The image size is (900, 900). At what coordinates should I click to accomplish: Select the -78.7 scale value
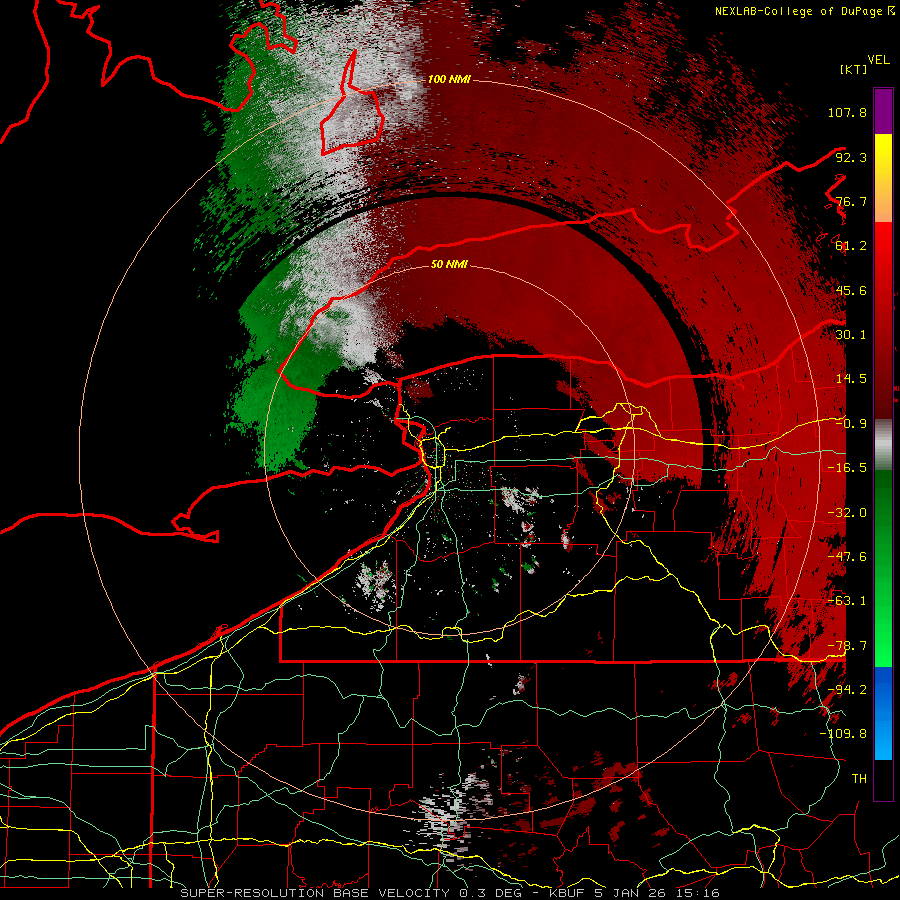tap(847, 646)
